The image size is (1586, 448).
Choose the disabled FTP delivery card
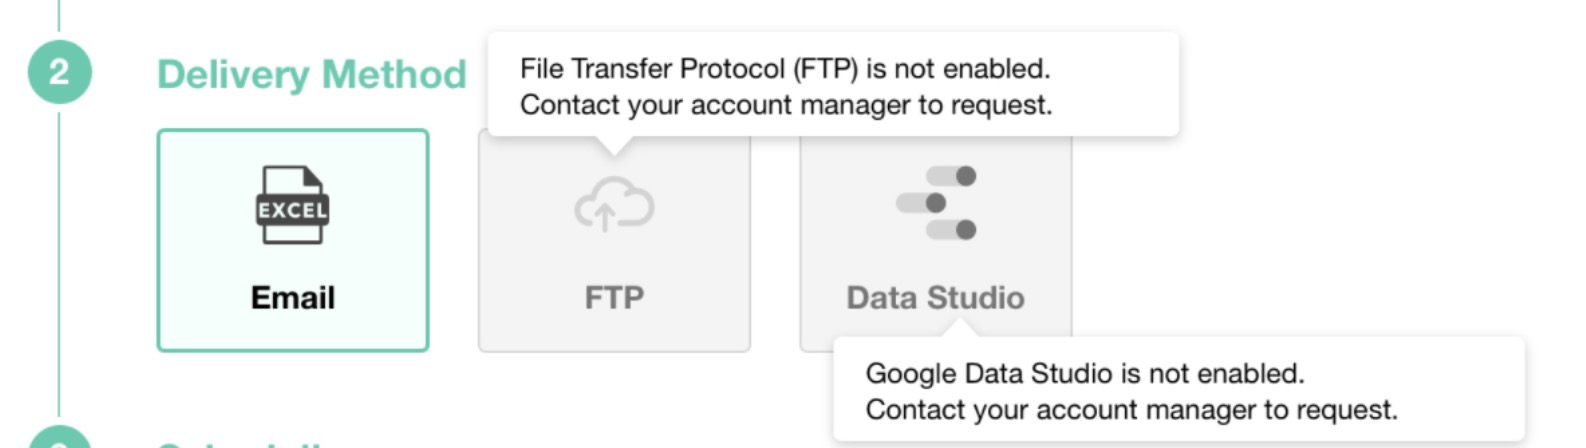(614, 250)
